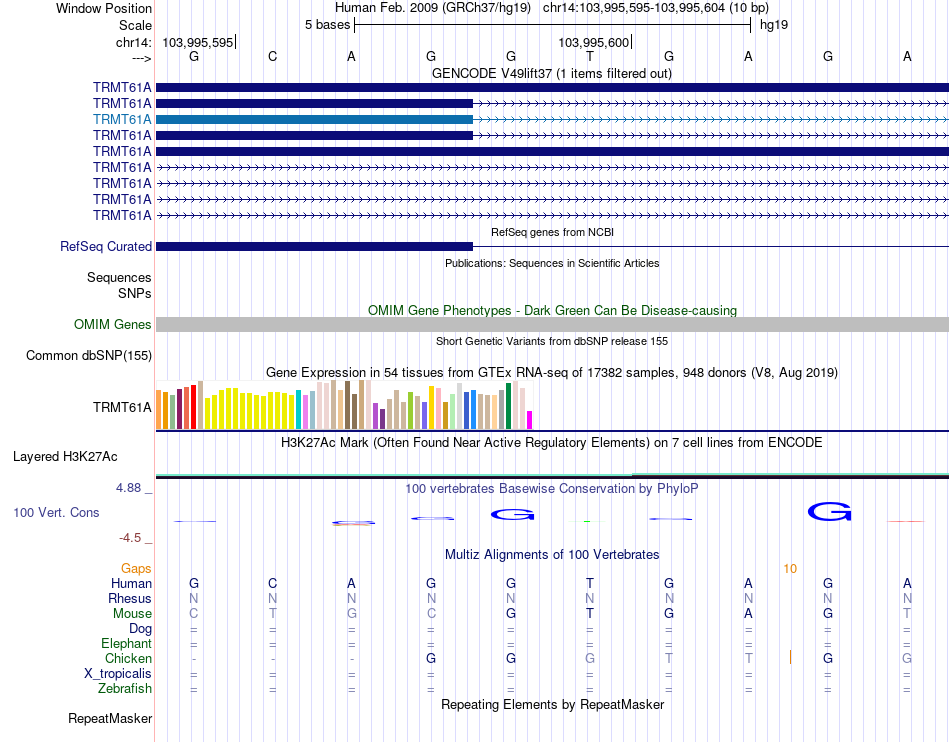Click the 4.88 PhyloP upper scale value
The width and height of the screenshot is (950, 742).
[128, 488]
